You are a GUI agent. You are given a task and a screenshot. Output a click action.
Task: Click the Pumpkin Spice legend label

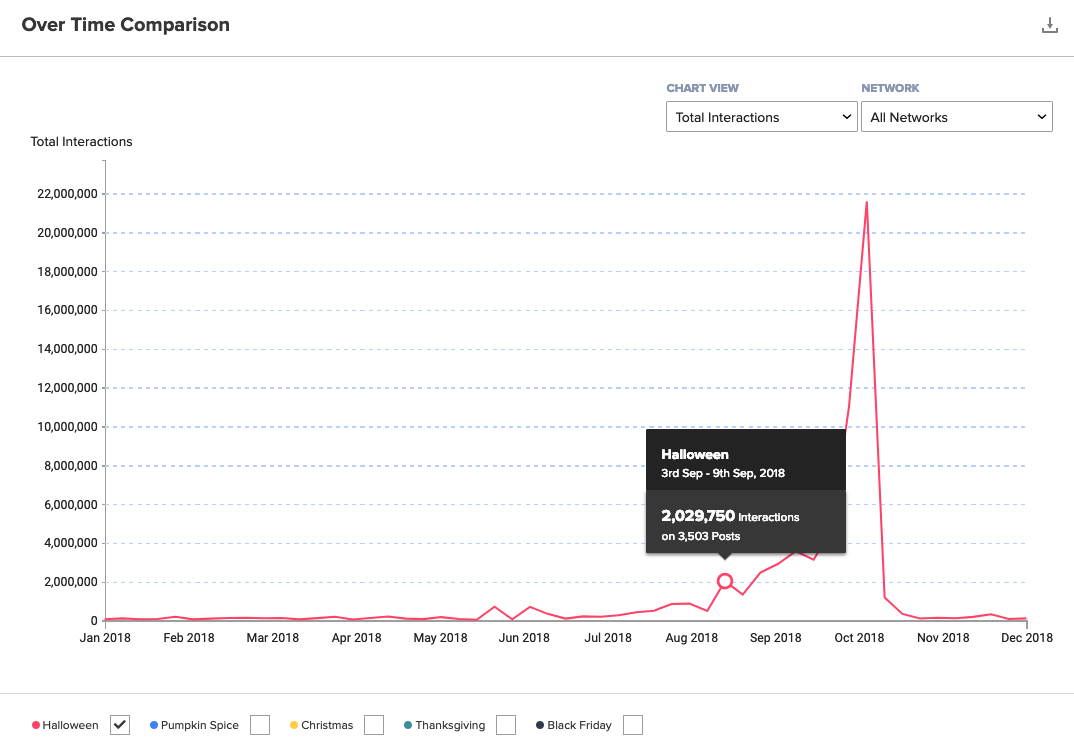[201, 725]
